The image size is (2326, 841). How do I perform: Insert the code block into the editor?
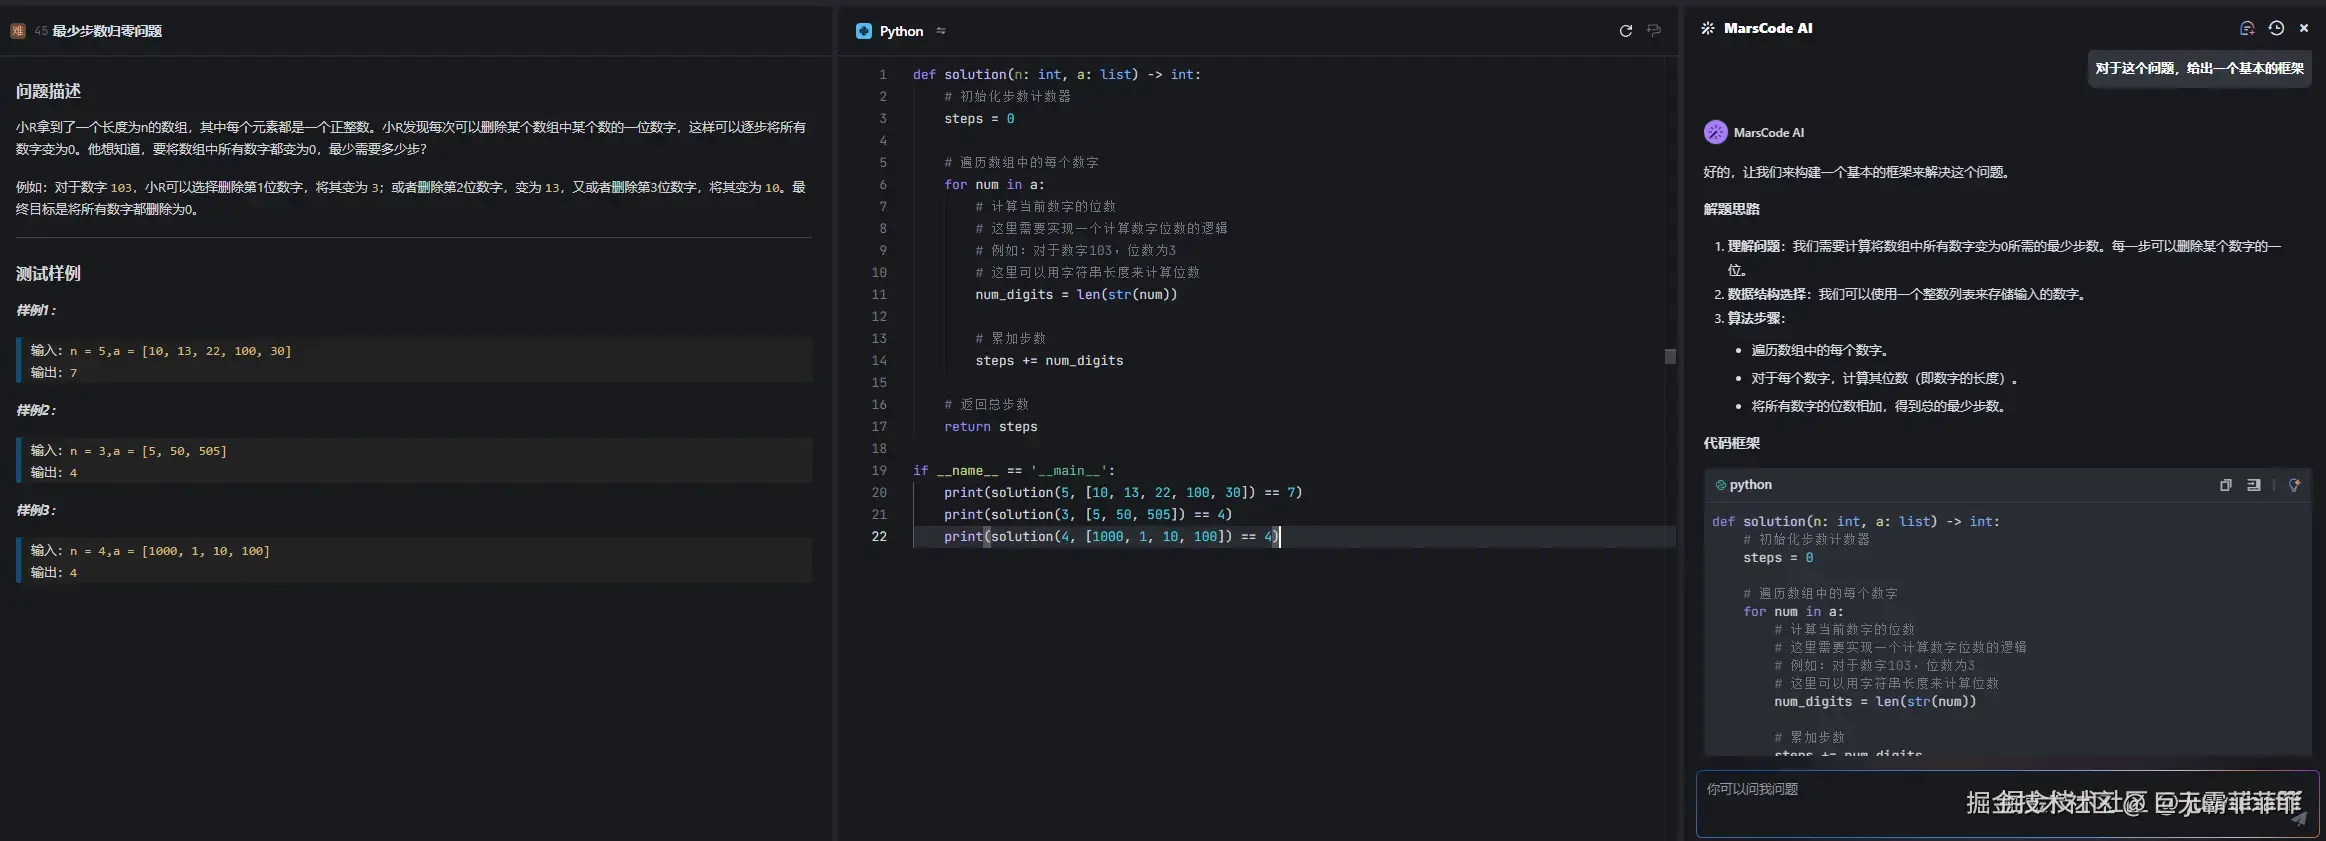[x=2254, y=485]
